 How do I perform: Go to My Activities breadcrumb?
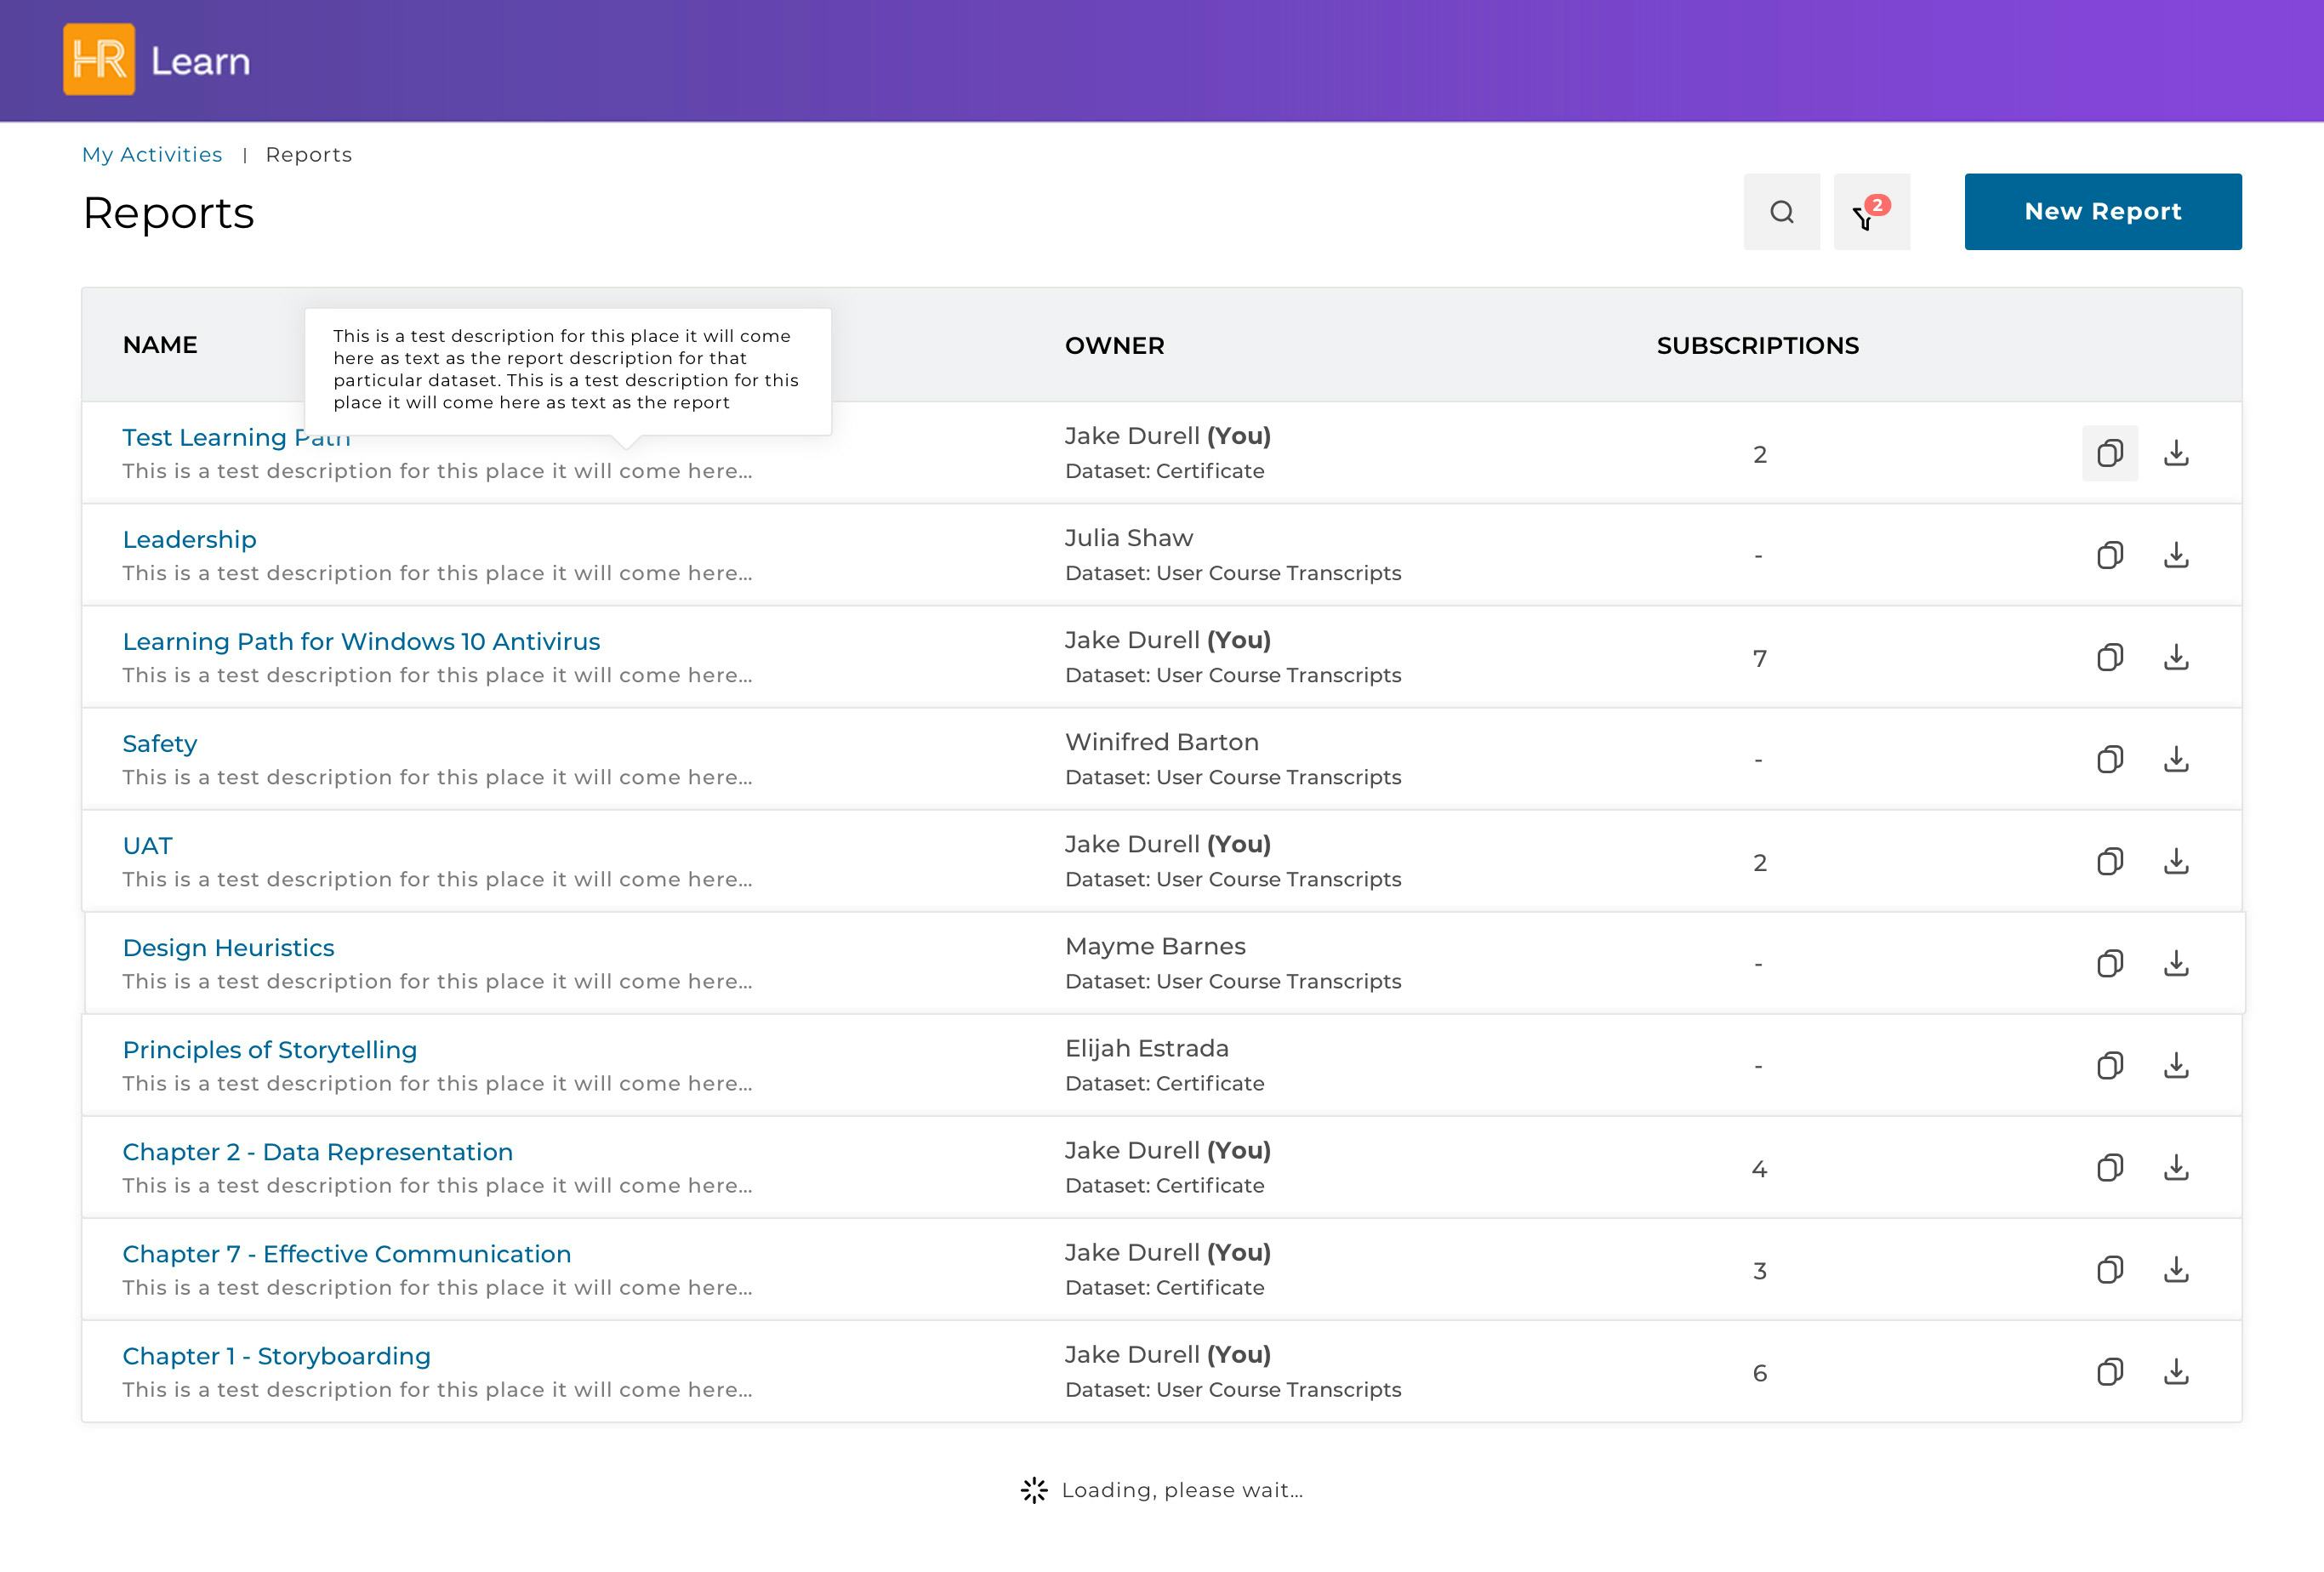click(x=152, y=155)
